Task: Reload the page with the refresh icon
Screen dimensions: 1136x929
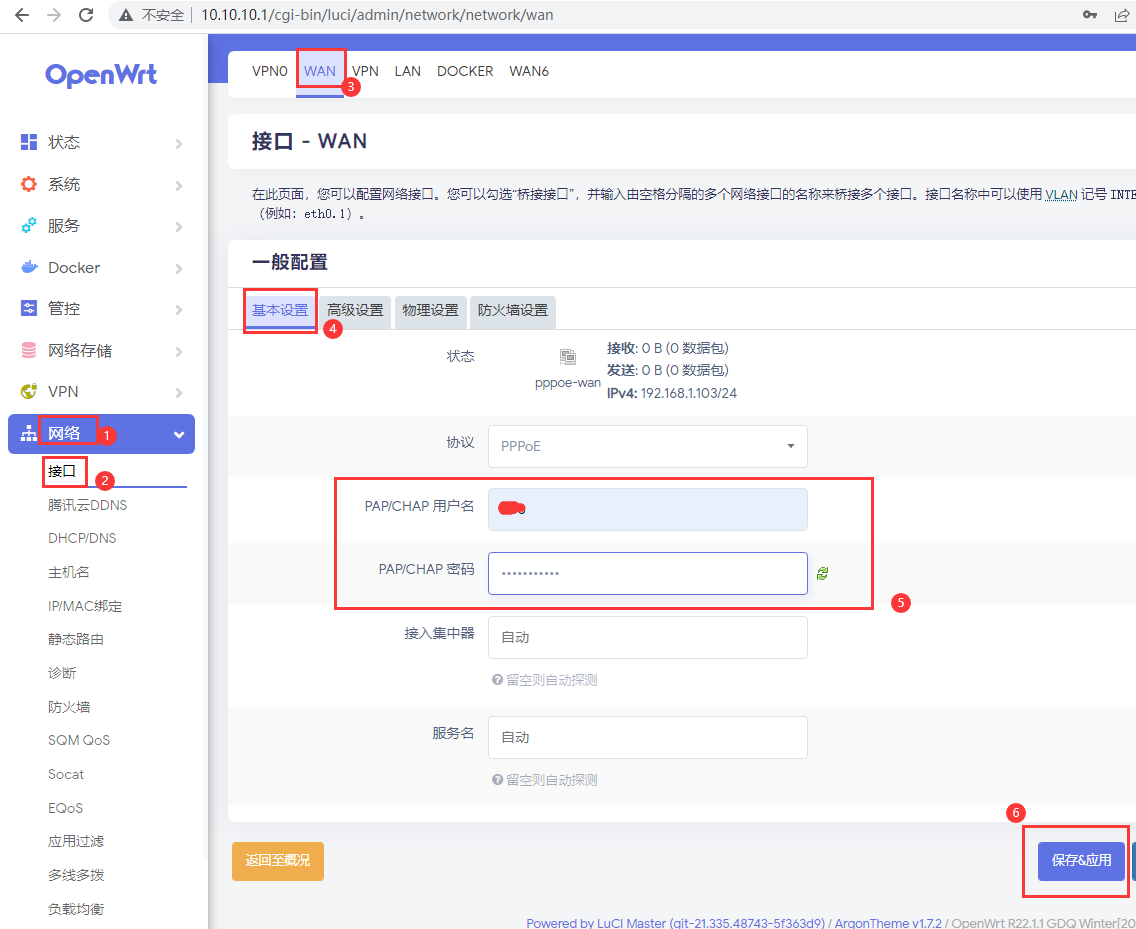Action: pyautogui.click(x=86, y=14)
